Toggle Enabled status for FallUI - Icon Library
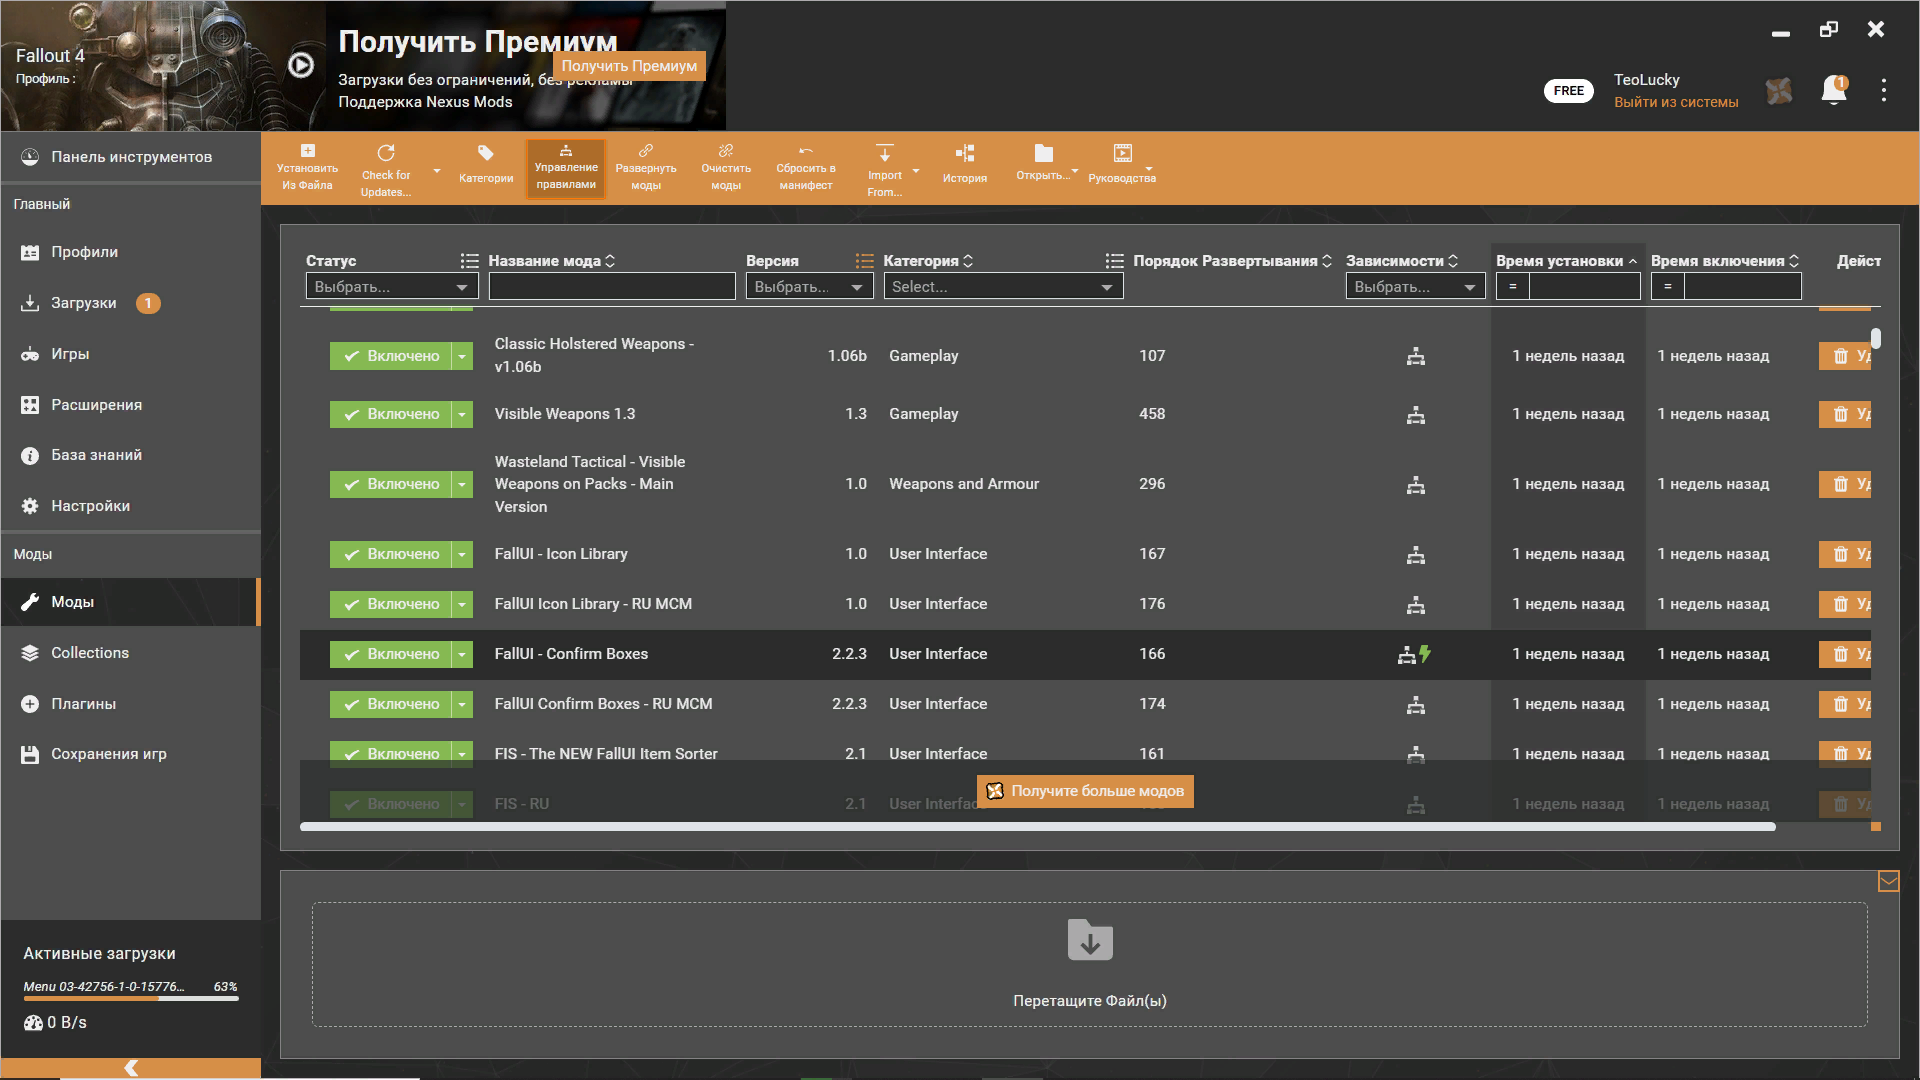This screenshot has height=1080, width=1920. [x=391, y=554]
